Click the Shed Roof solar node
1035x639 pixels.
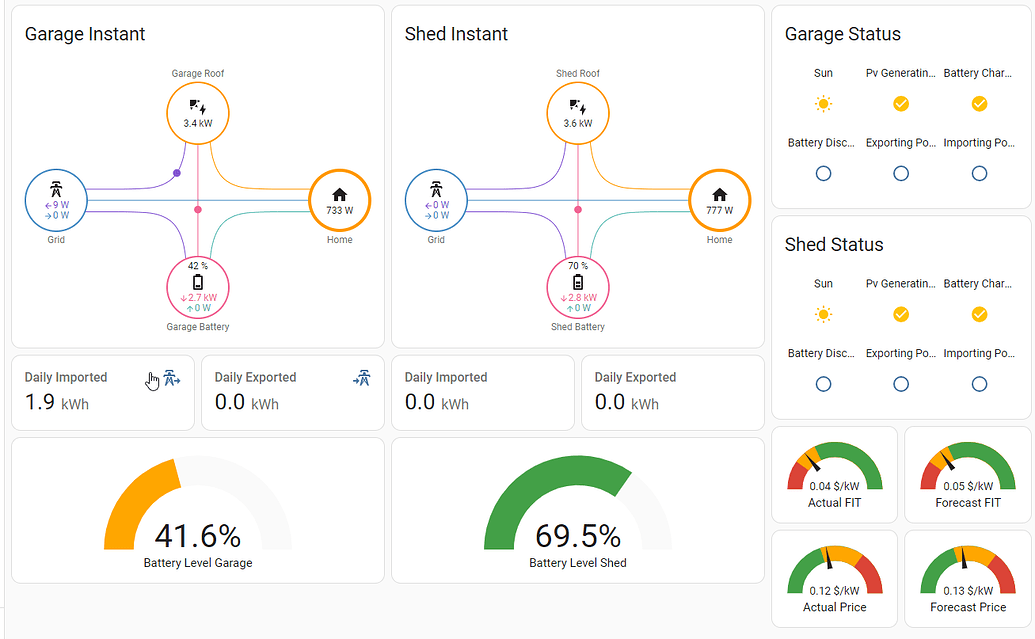click(x=578, y=113)
